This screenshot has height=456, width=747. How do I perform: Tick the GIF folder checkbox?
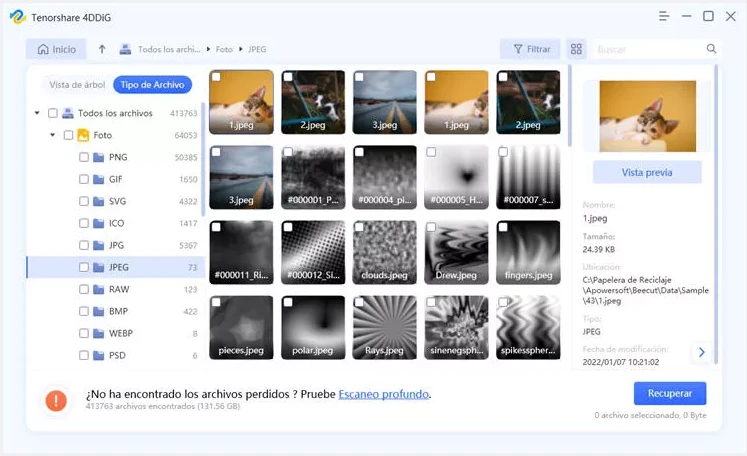84,179
